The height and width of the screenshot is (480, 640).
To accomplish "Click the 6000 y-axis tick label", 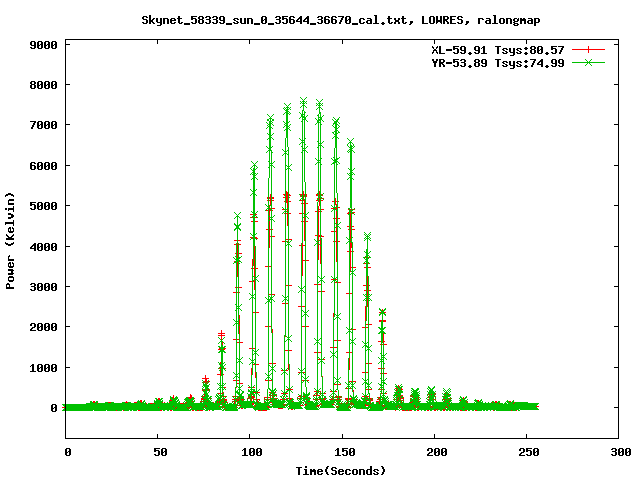I will [x=43, y=166].
